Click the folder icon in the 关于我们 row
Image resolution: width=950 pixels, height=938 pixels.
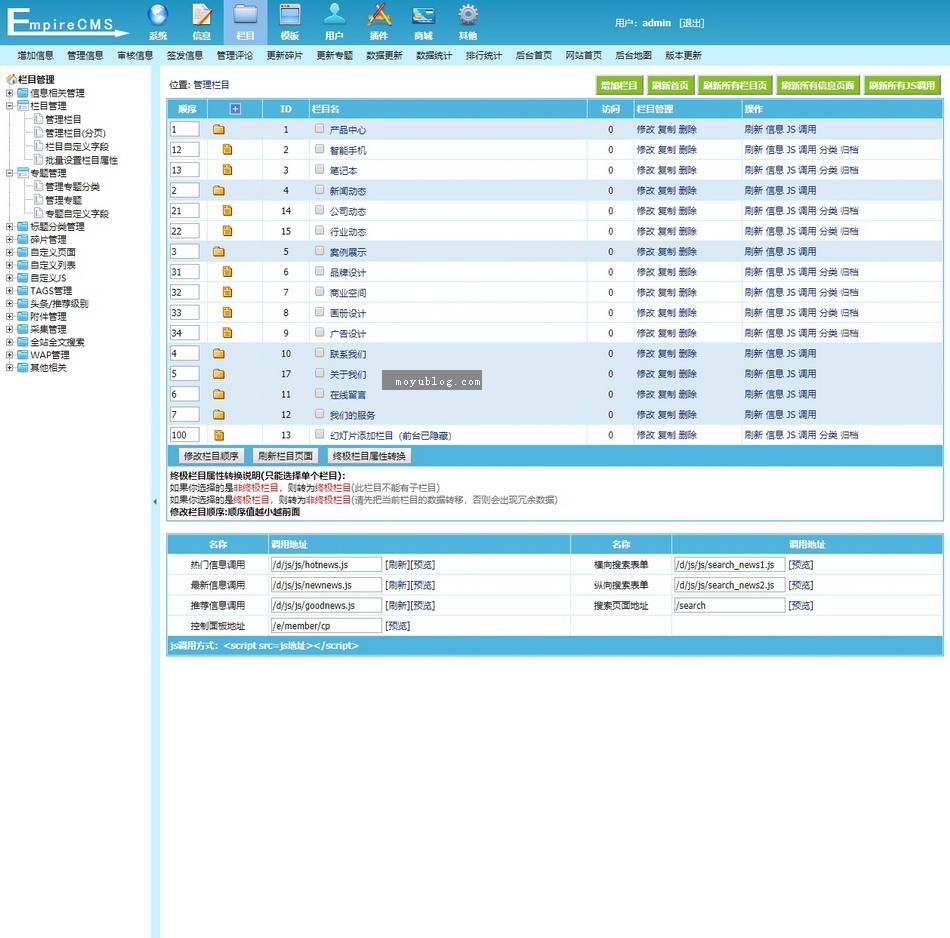219,374
